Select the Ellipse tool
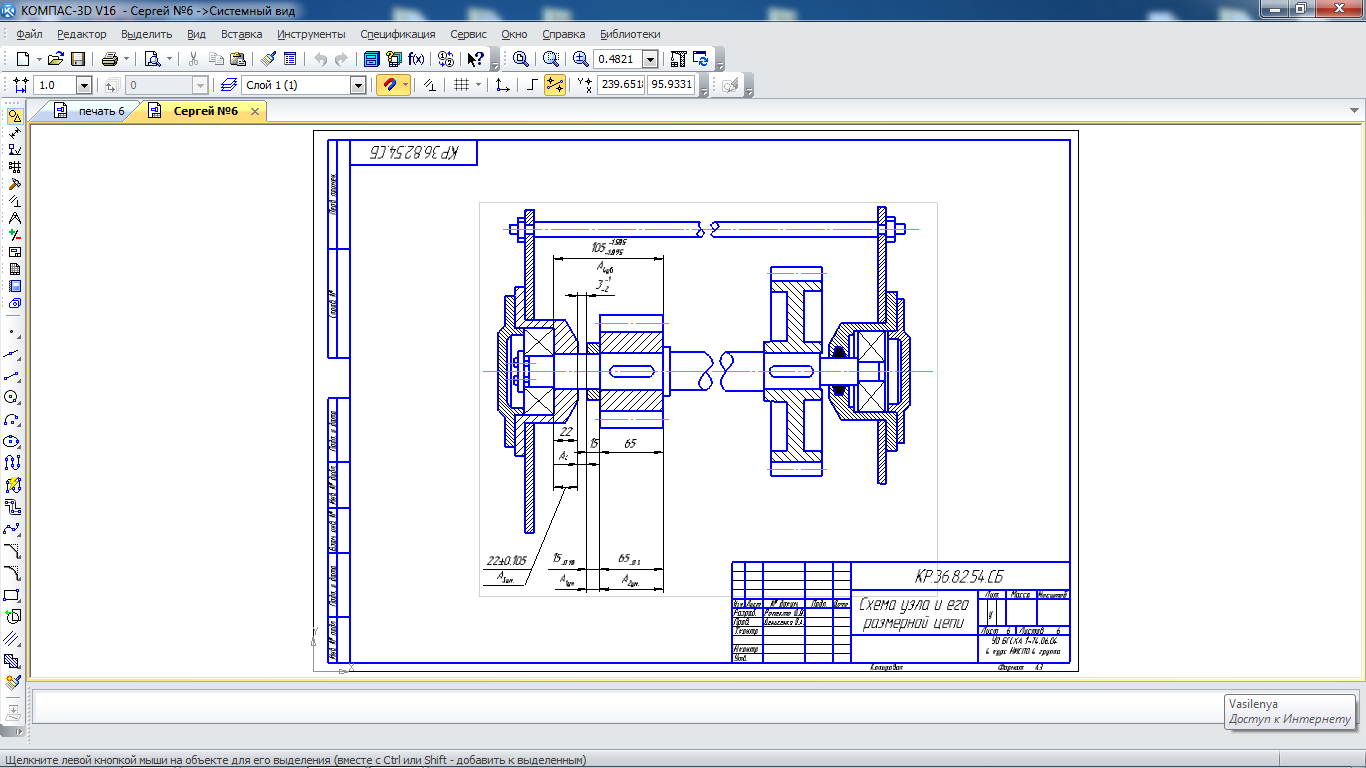Image resolution: width=1366 pixels, height=768 pixels. coord(13,441)
